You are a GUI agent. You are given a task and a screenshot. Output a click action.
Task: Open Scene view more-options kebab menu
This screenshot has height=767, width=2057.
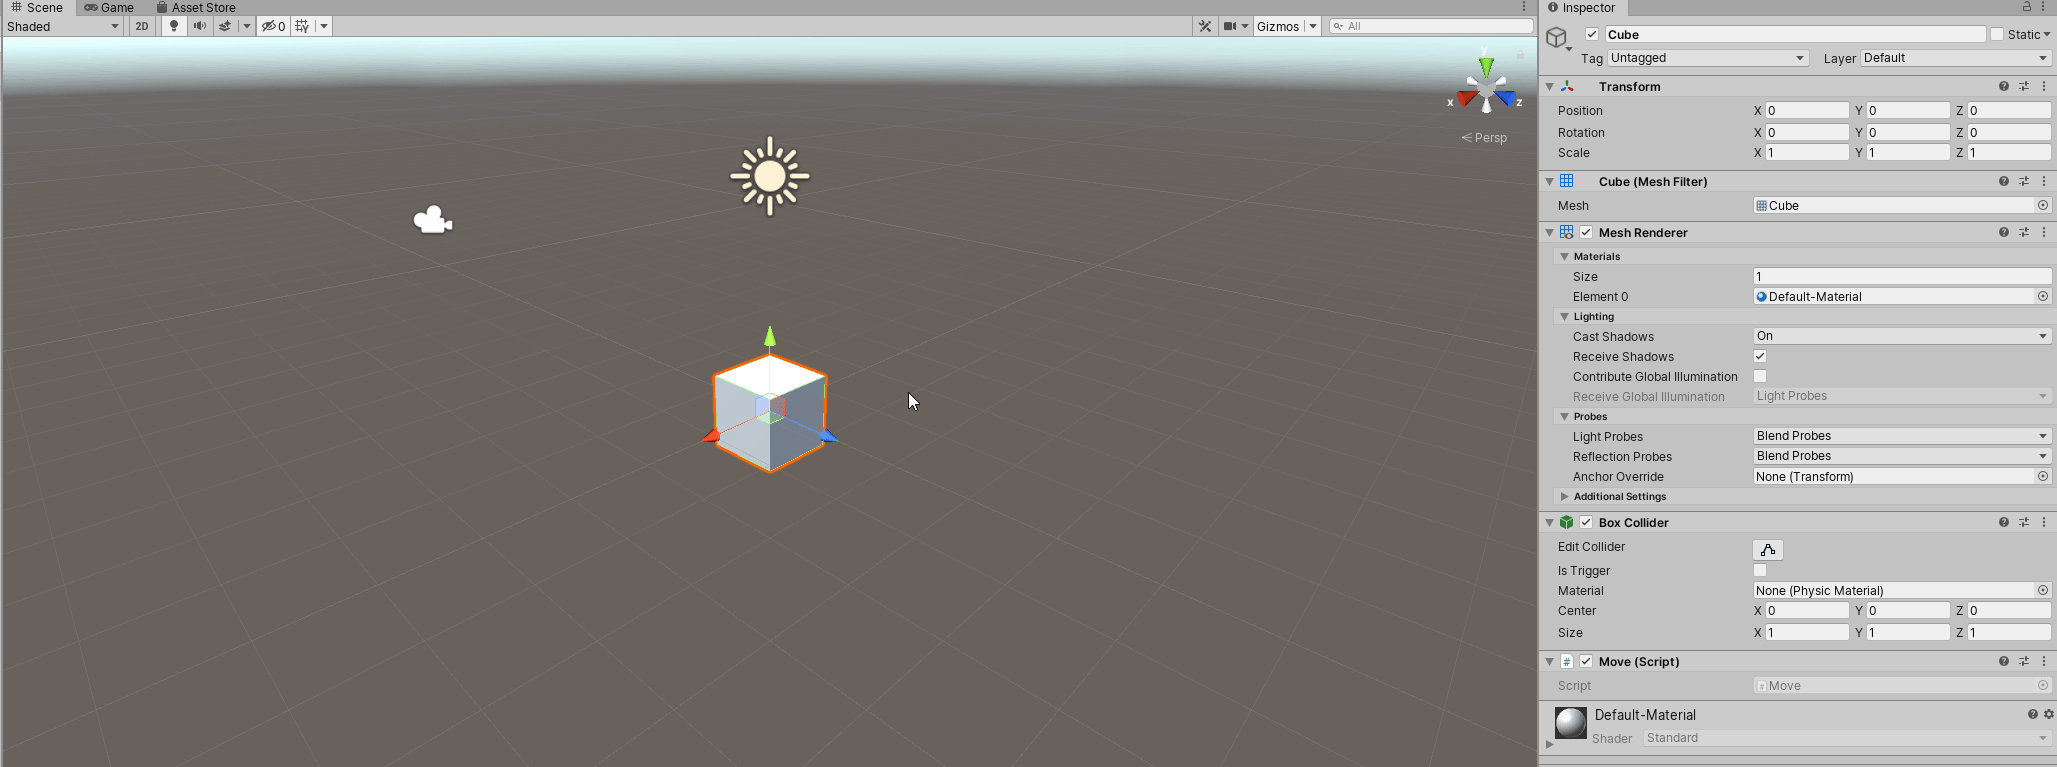[1524, 7]
